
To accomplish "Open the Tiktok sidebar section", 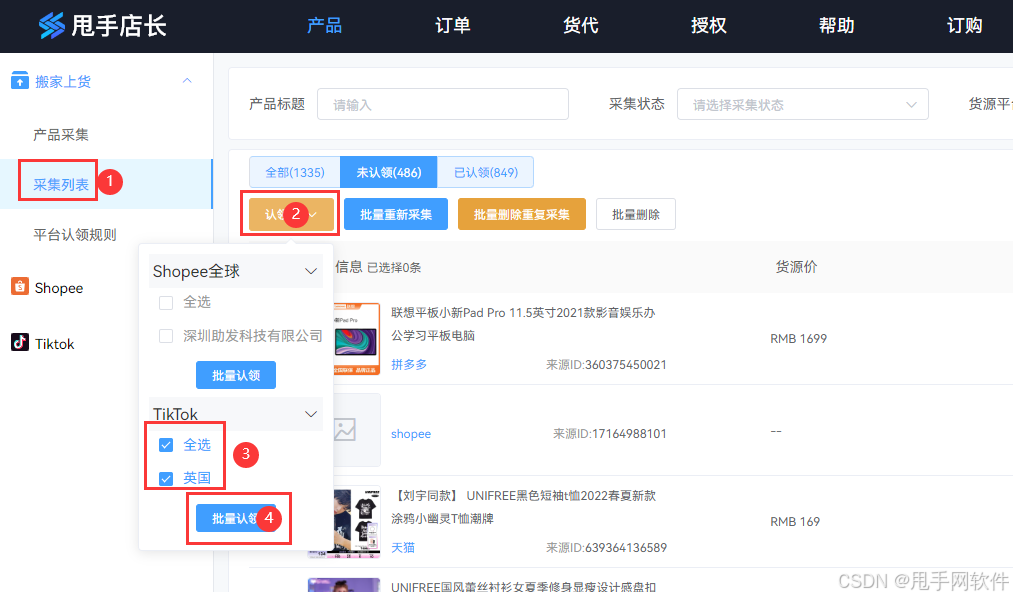I will 55,344.
